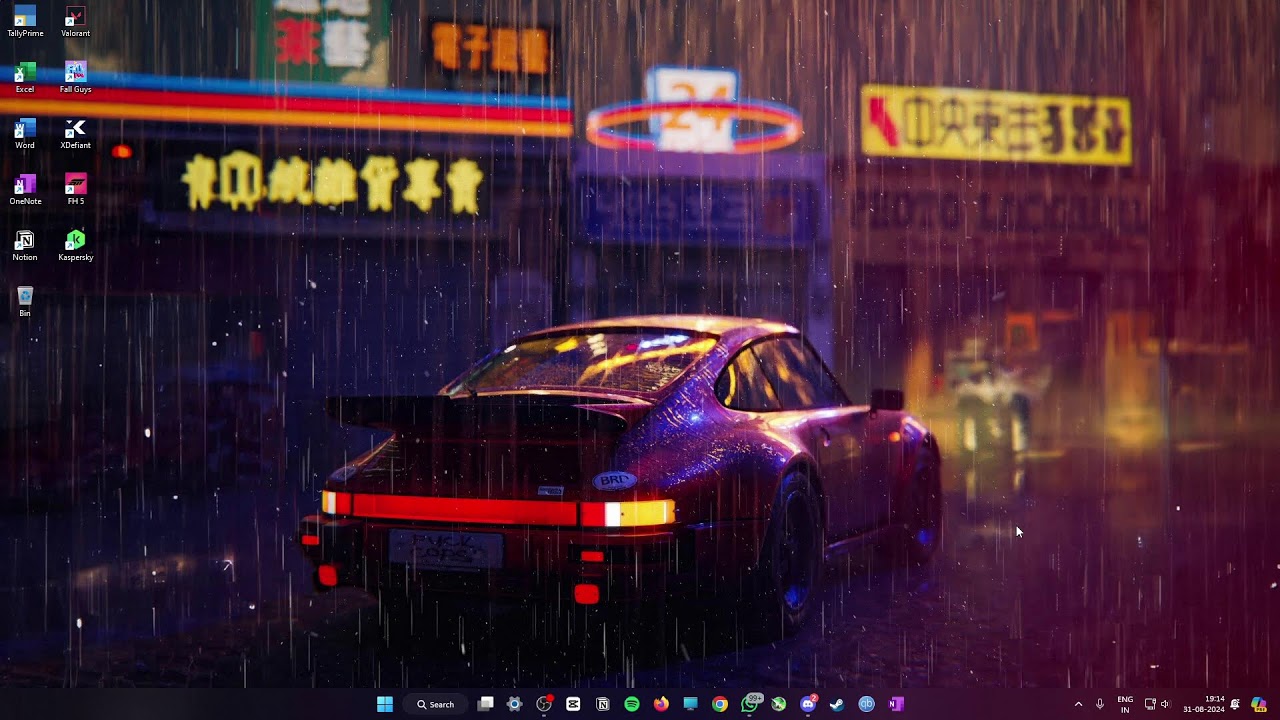Click the microphone tray icon
1280x720 pixels.
1100,704
